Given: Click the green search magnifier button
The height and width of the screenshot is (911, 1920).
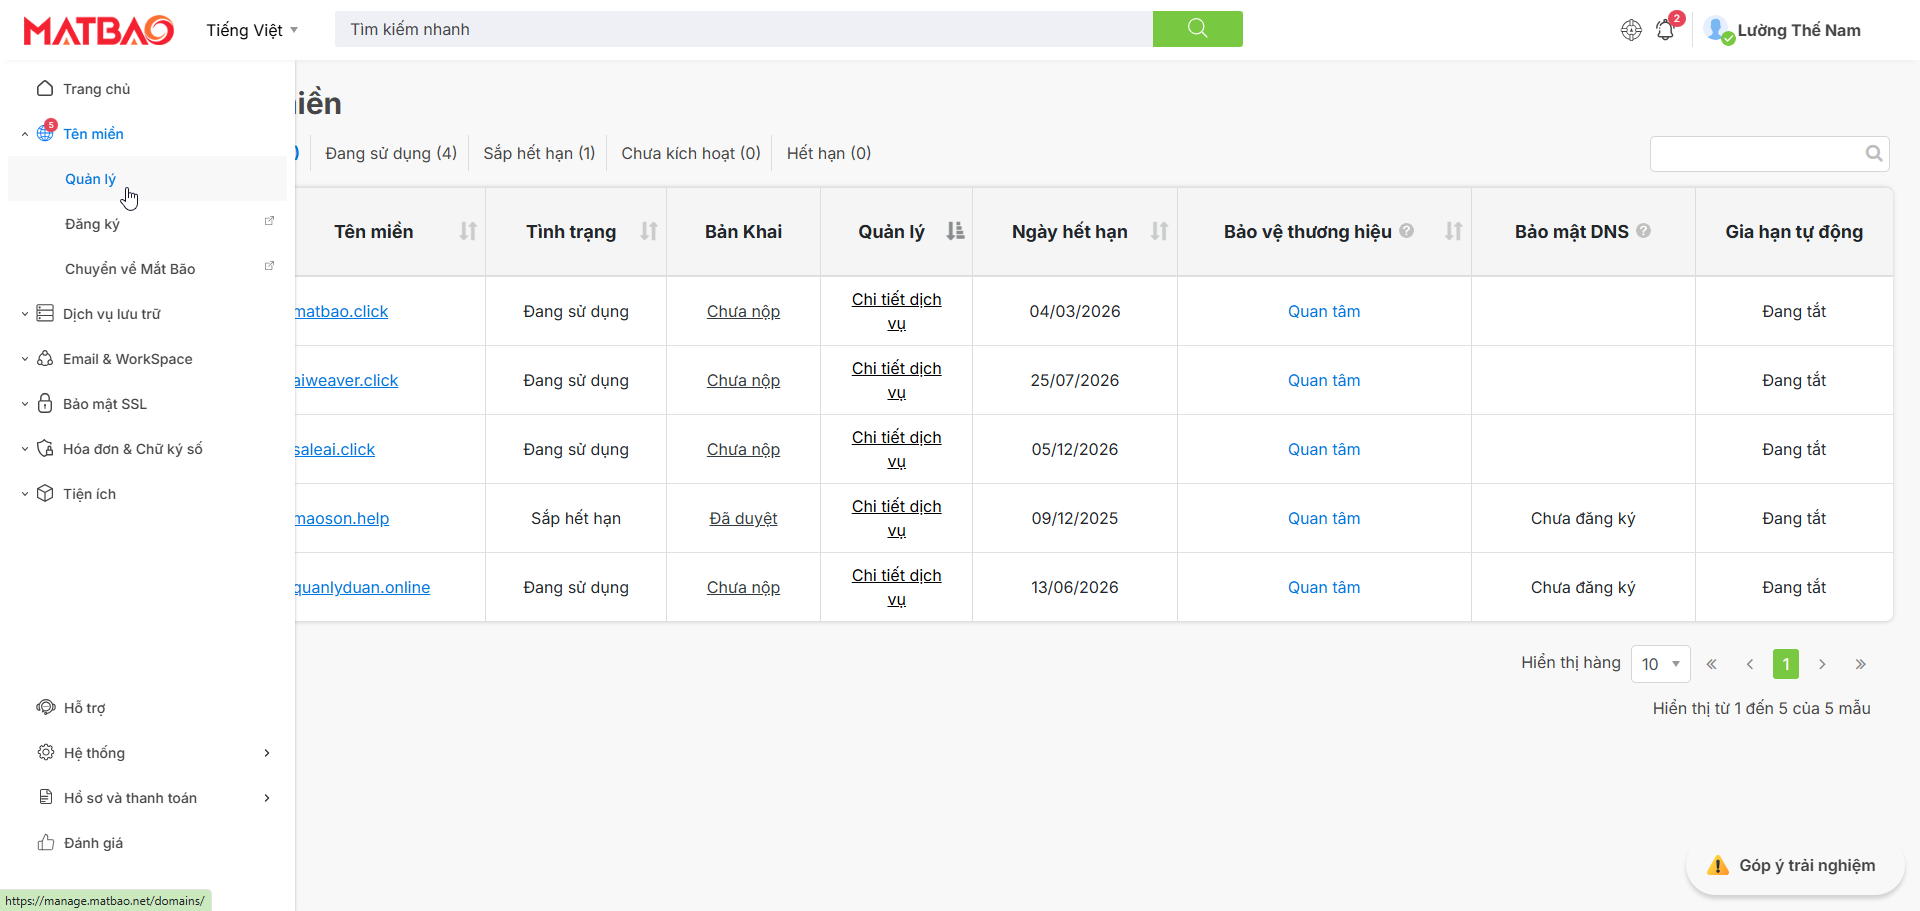Looking at the screenshot, I should [x=1197, y=29].
